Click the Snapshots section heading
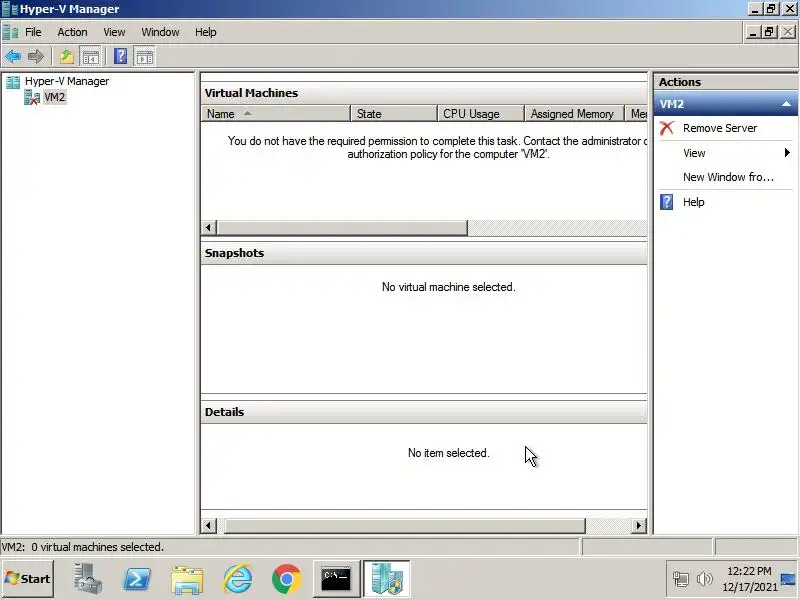The width and height of the screenshot is (800, 600). pyautogui.click(x=234, y=253)
